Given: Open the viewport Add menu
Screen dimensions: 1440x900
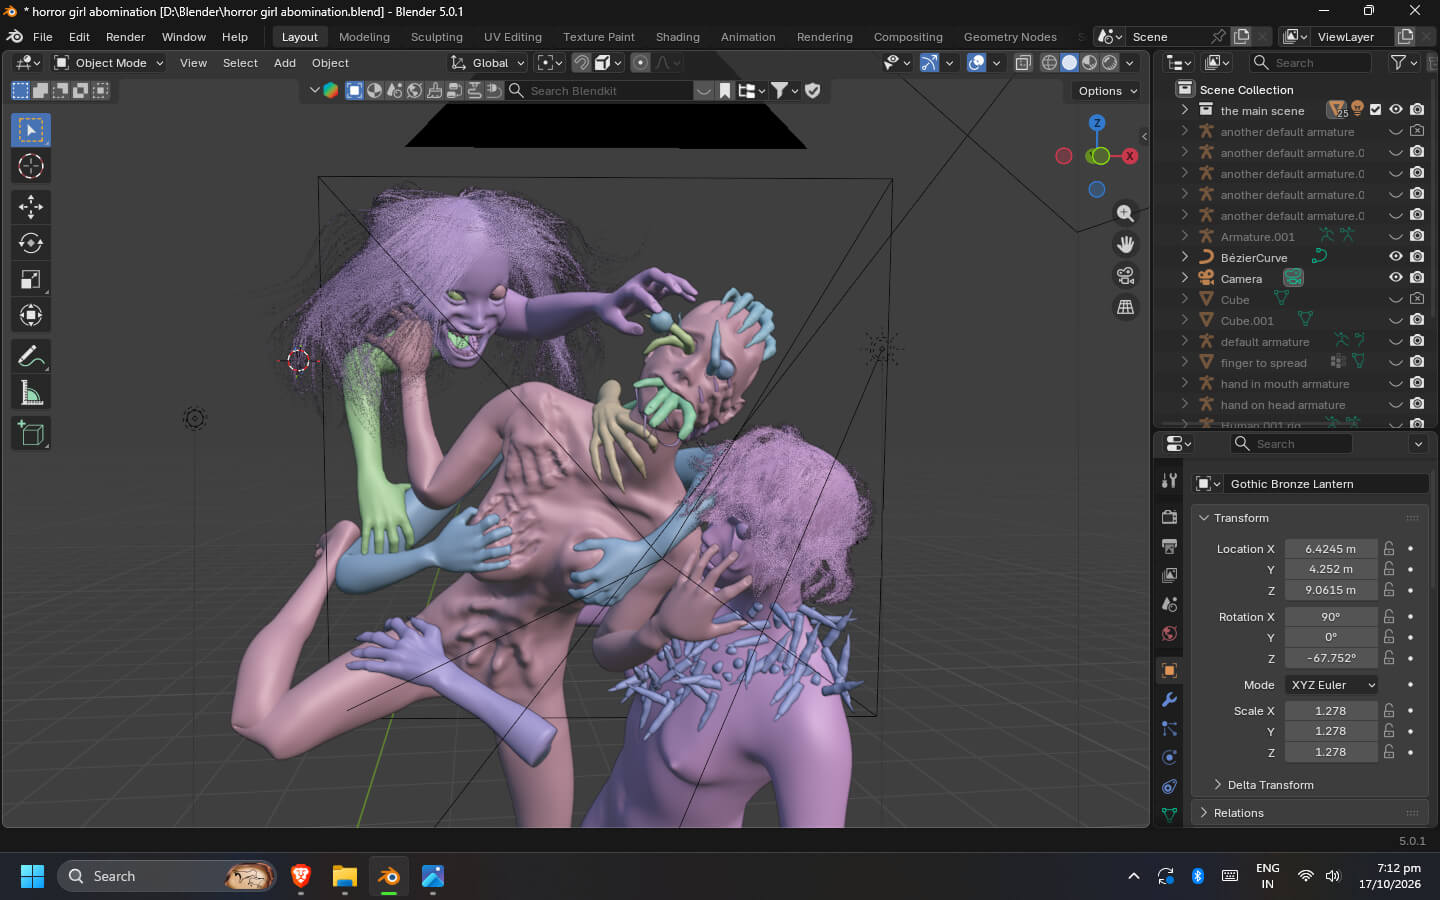Looking at the screenshot, I should (285, 63).
